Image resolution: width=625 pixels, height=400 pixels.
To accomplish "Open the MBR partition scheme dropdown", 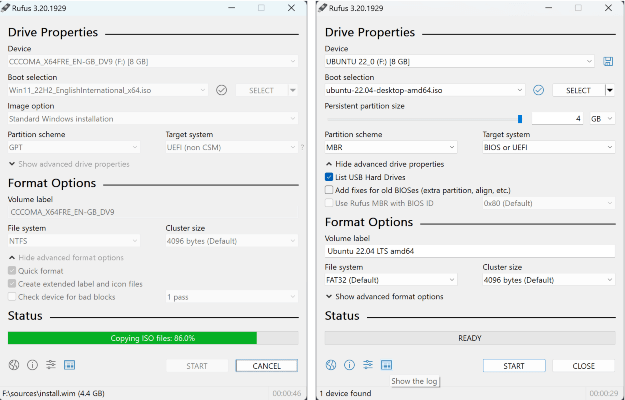I will tap(397, 147).
